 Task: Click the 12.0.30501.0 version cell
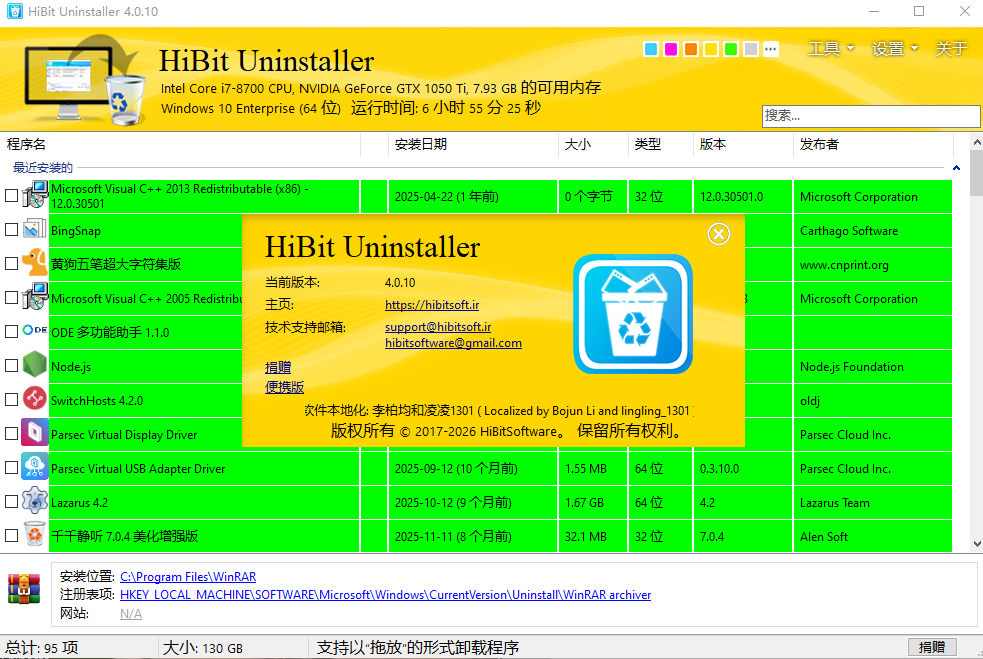[743, 197]
